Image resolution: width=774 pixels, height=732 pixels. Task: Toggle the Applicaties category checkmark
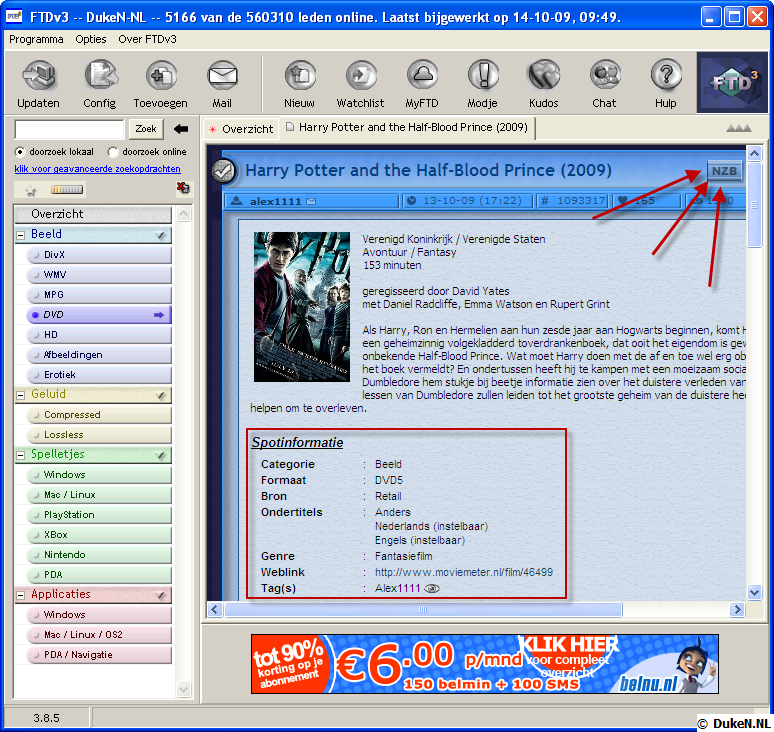160,595
